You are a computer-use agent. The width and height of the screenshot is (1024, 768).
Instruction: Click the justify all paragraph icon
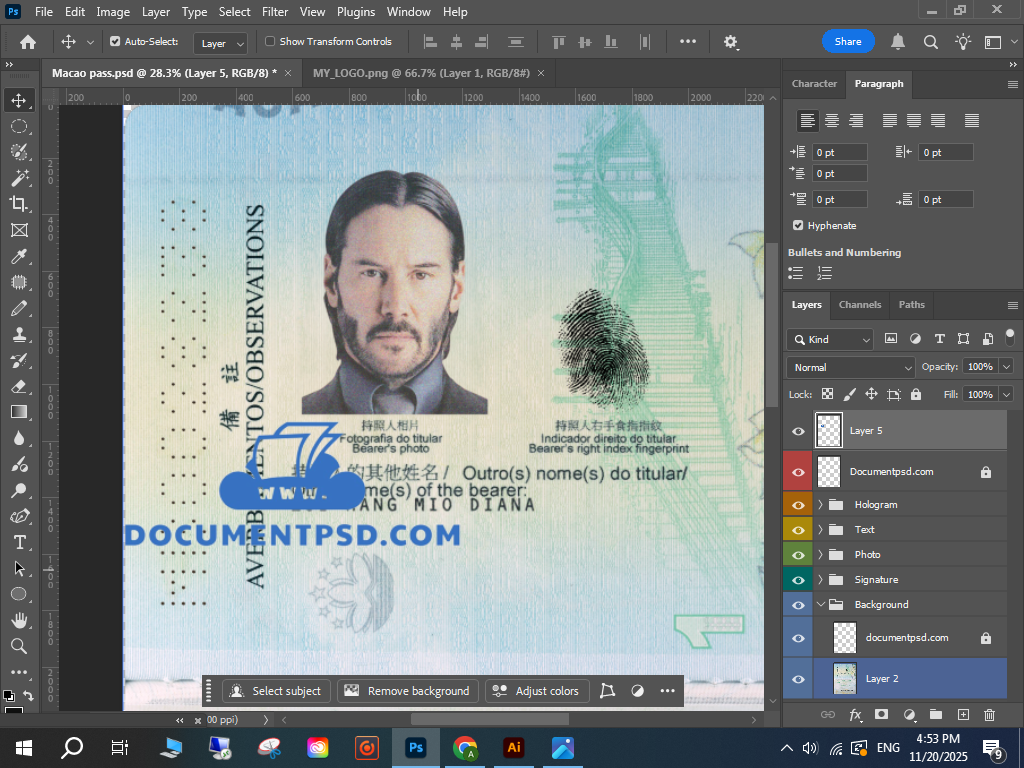(971, 120)
